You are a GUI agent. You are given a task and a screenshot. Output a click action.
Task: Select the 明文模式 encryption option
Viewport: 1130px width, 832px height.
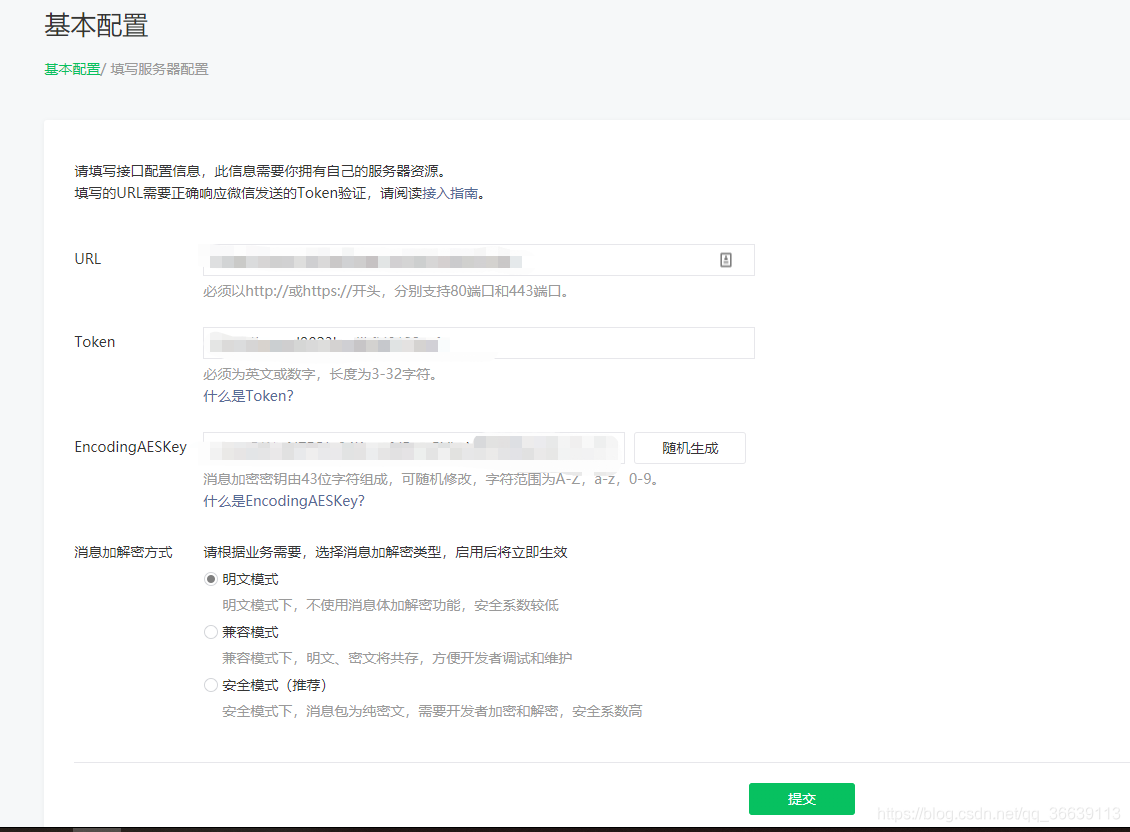[210, 578]
